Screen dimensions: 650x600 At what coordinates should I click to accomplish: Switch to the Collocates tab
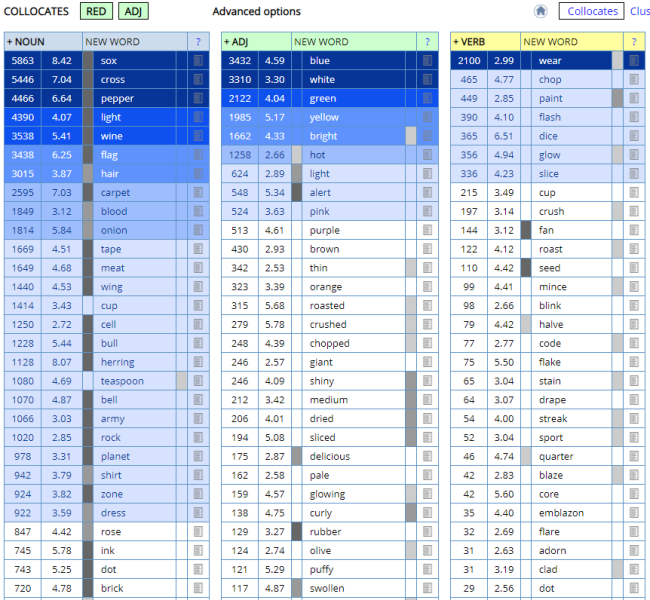click(592, 11)
